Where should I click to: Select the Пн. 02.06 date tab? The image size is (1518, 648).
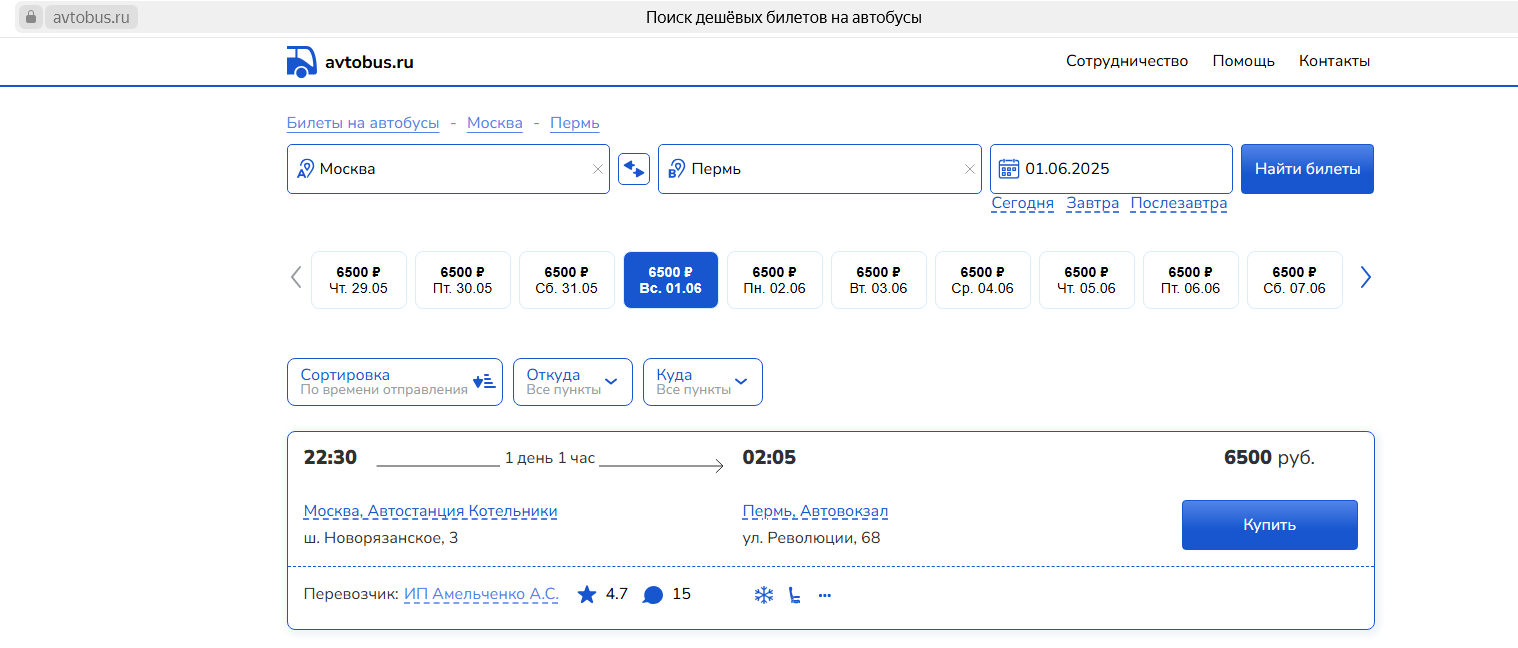[775, 280]
